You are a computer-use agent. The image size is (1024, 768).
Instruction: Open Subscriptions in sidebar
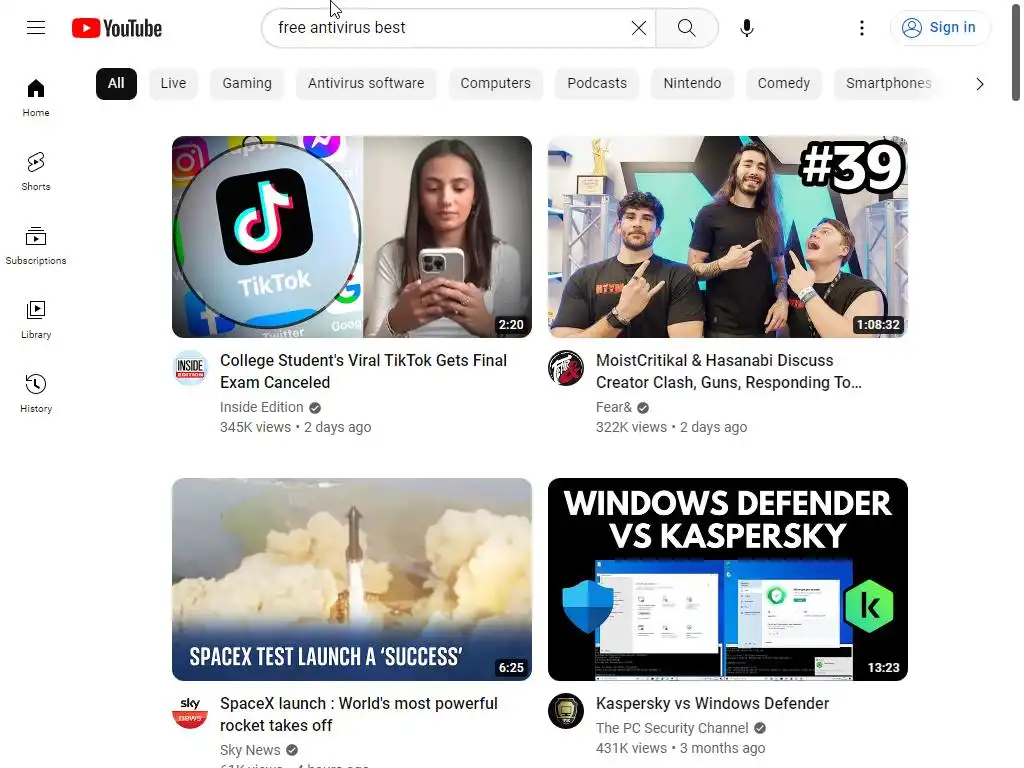tap(36, 246)
